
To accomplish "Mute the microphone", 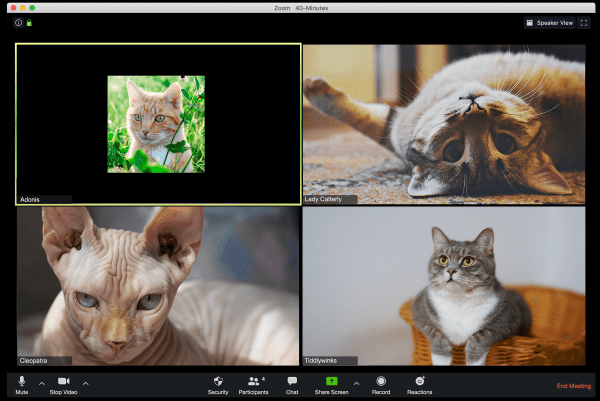I will coord(22,383).
